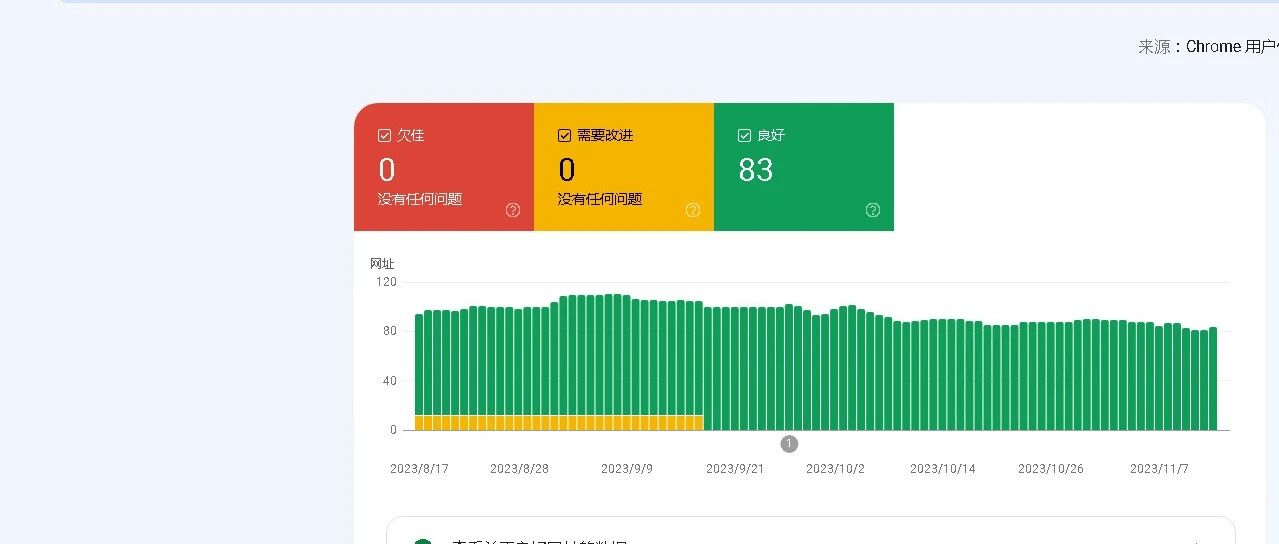The height and width of the screenshot is (544, 1279).
Task: Select the red 欠佳 status card
Action: (444, 167)
